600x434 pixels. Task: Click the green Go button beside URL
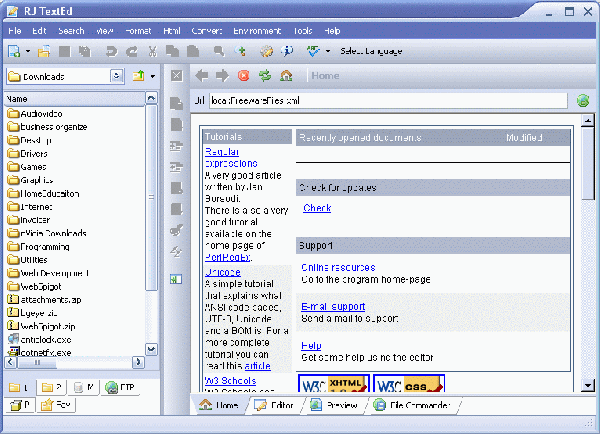click(583, 101)
